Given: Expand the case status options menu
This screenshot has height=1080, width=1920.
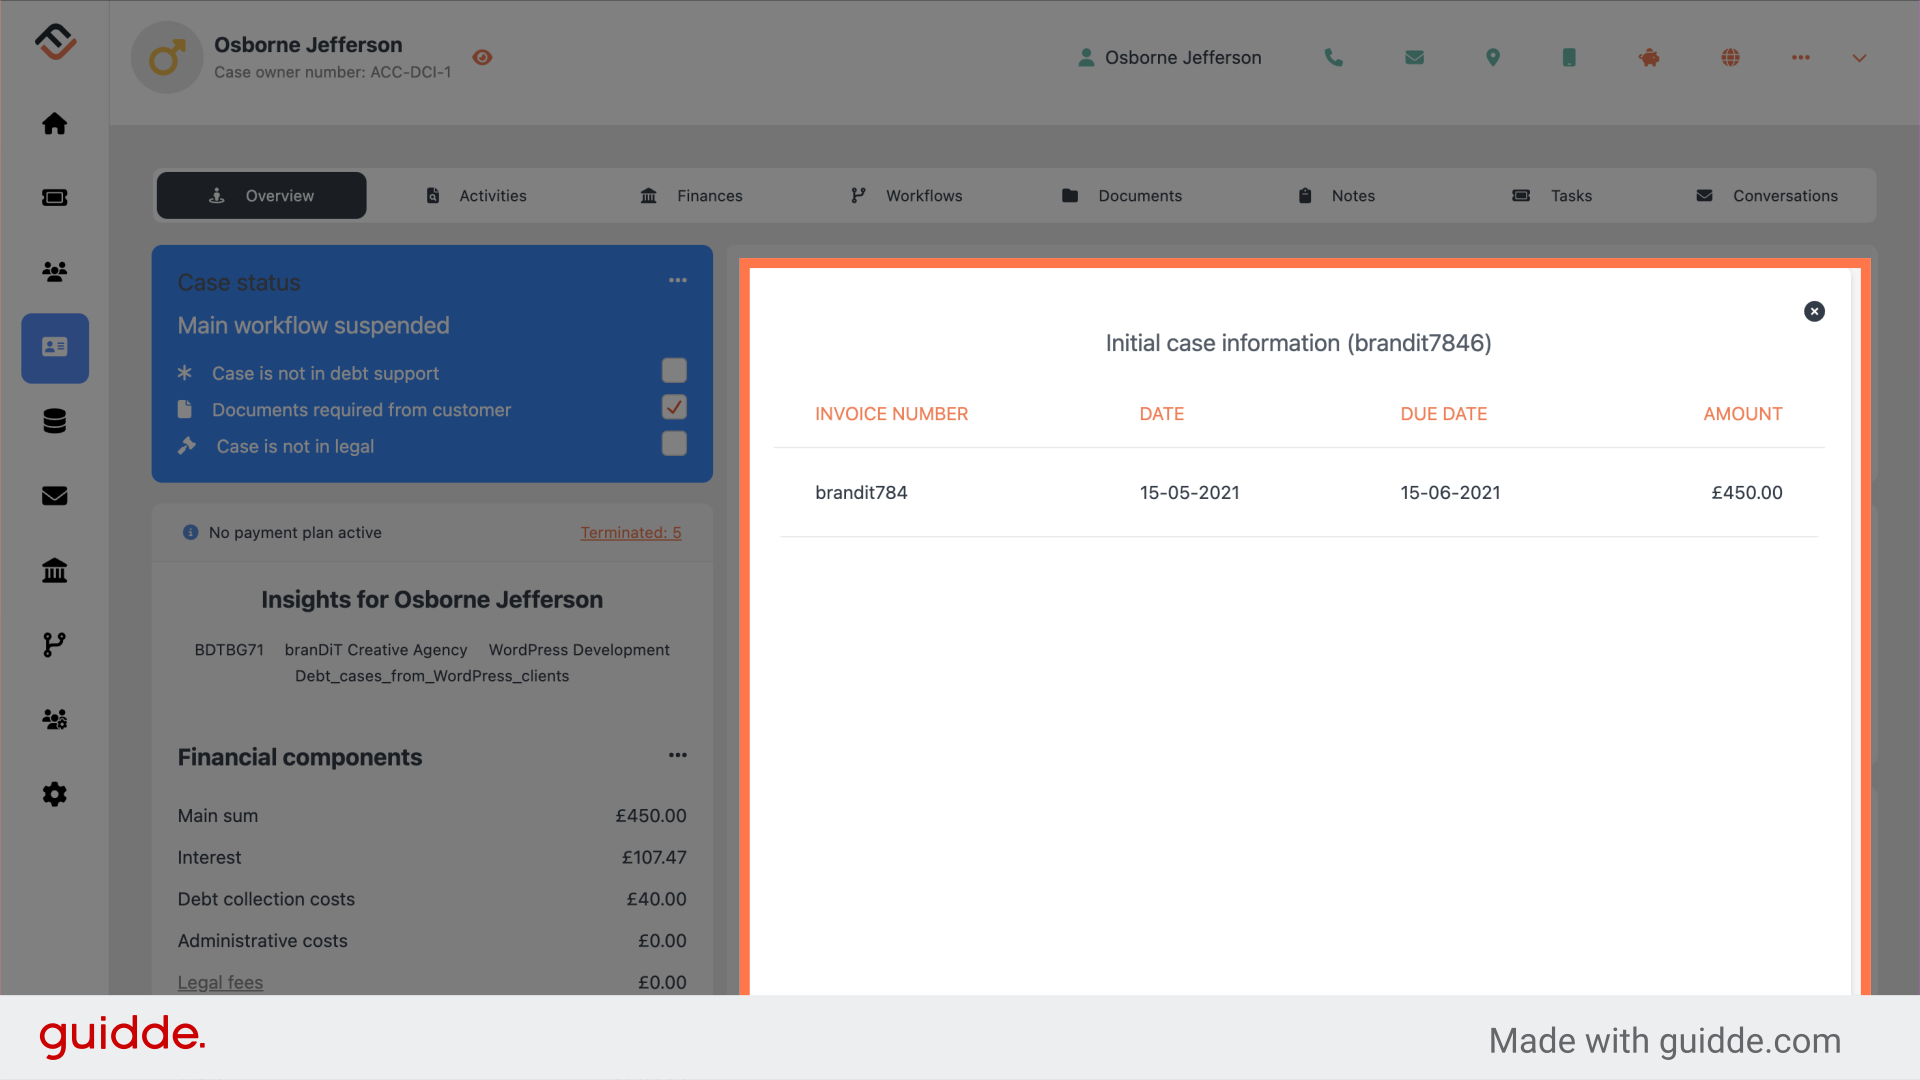Looking at the screenshot, I should [x=676, y=281].
